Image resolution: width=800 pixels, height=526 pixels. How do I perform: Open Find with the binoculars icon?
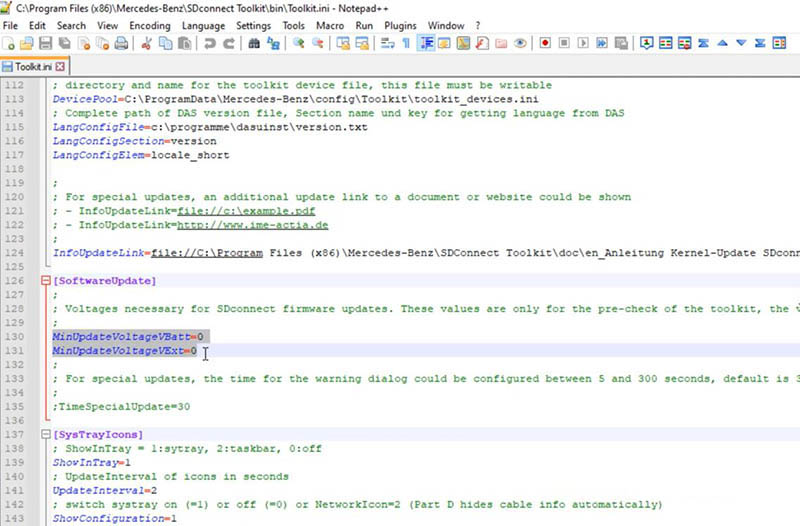[x=254, y=44]
